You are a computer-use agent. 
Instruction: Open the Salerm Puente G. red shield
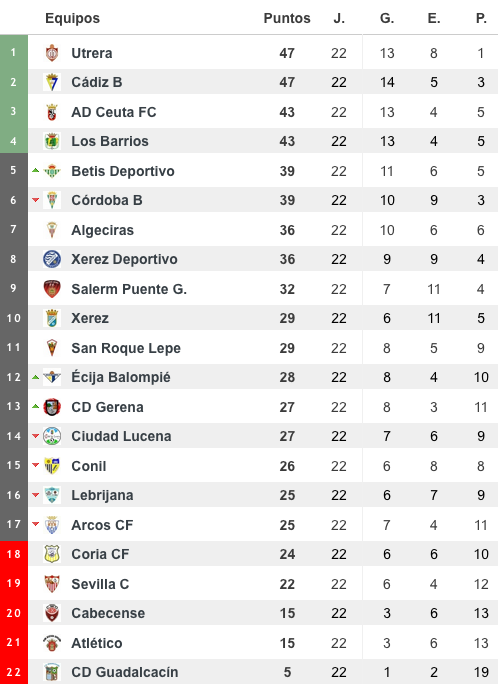click(x=52, y=289)
